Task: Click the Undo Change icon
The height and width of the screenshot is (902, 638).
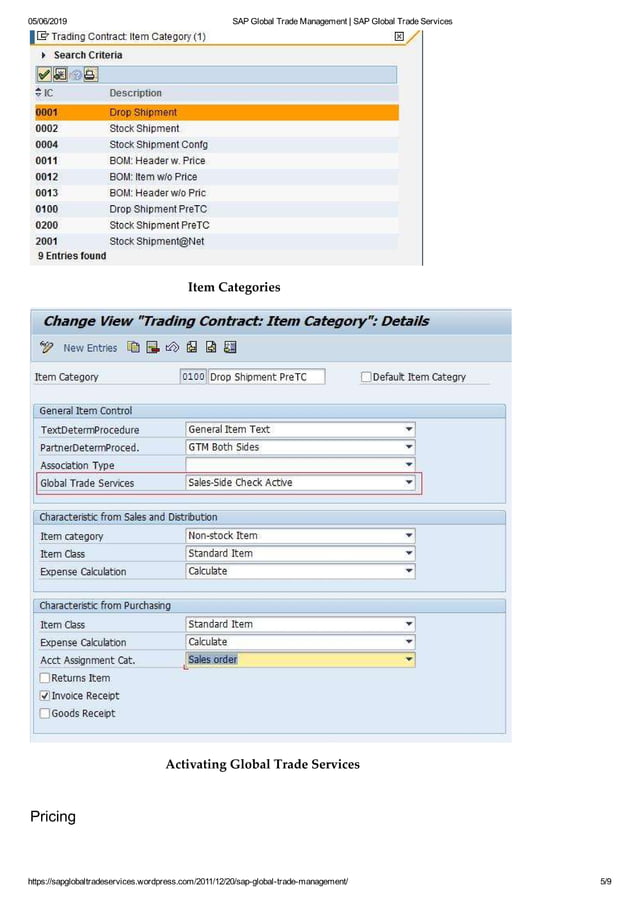Action: [172, 347]
